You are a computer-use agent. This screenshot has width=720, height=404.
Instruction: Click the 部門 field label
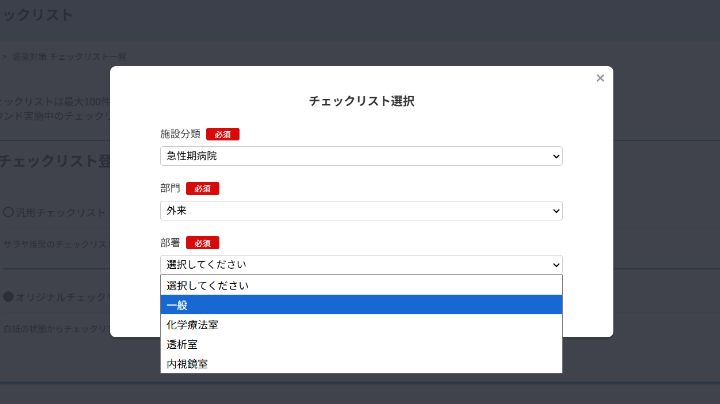click(169, 188)
